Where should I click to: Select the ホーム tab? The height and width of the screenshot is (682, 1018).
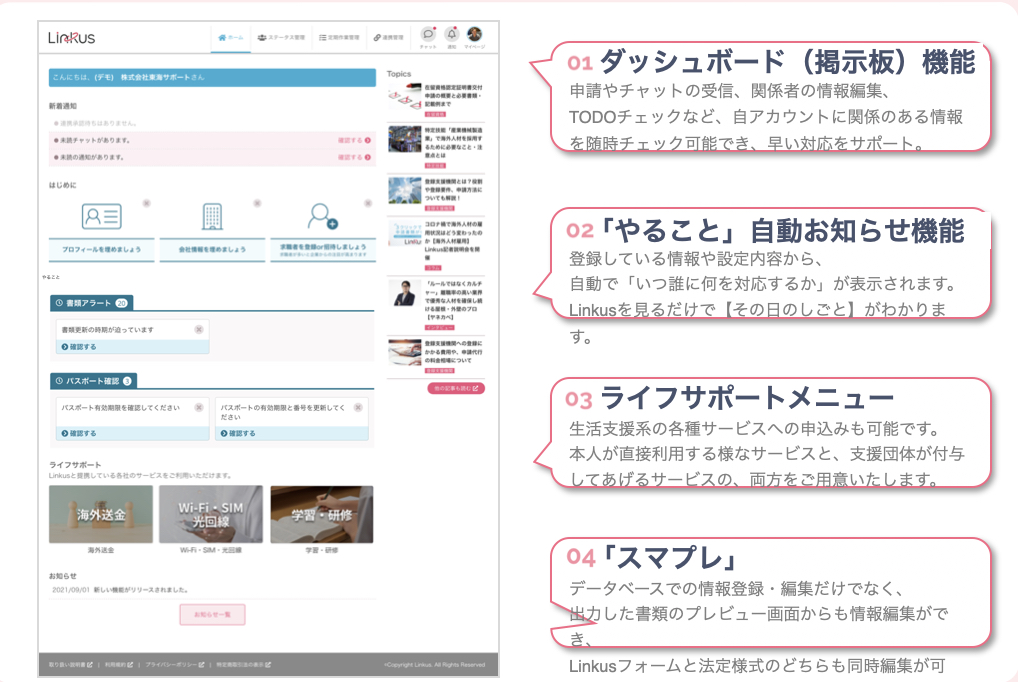tap(229, 37)
